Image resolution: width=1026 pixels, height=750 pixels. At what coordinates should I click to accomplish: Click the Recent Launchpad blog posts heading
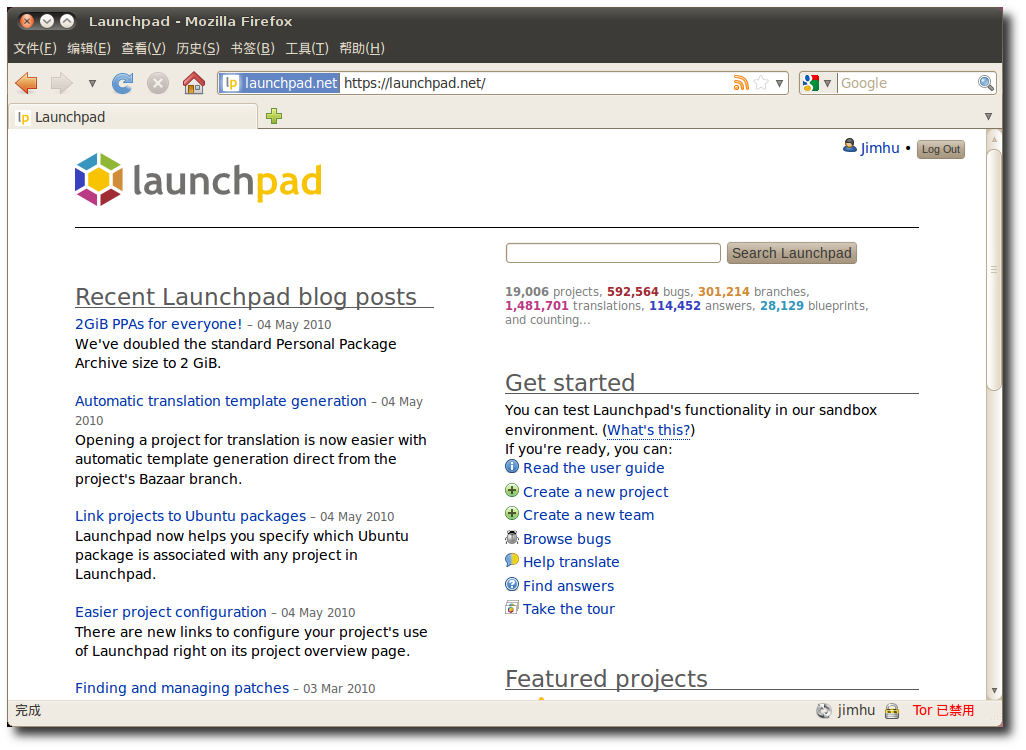click(246, 296)
